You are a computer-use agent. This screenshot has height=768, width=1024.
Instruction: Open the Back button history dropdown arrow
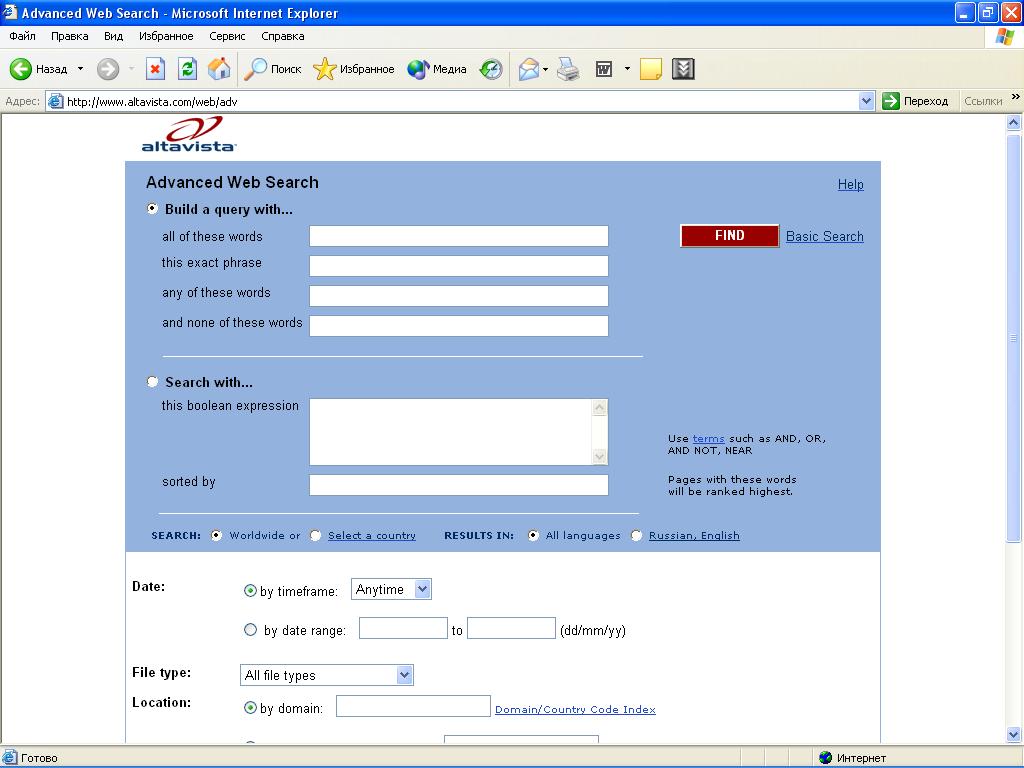click(80, 69)
